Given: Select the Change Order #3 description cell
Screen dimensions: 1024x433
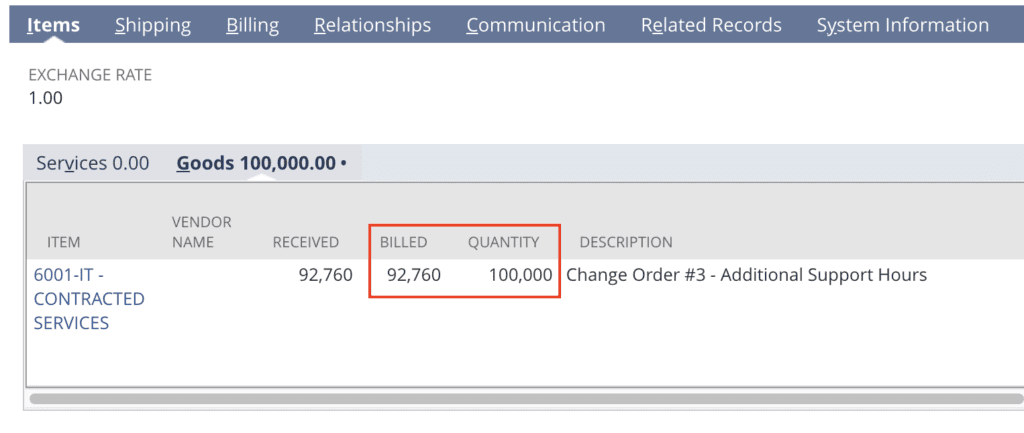Looking at the screenshot, I should [746, 275].
